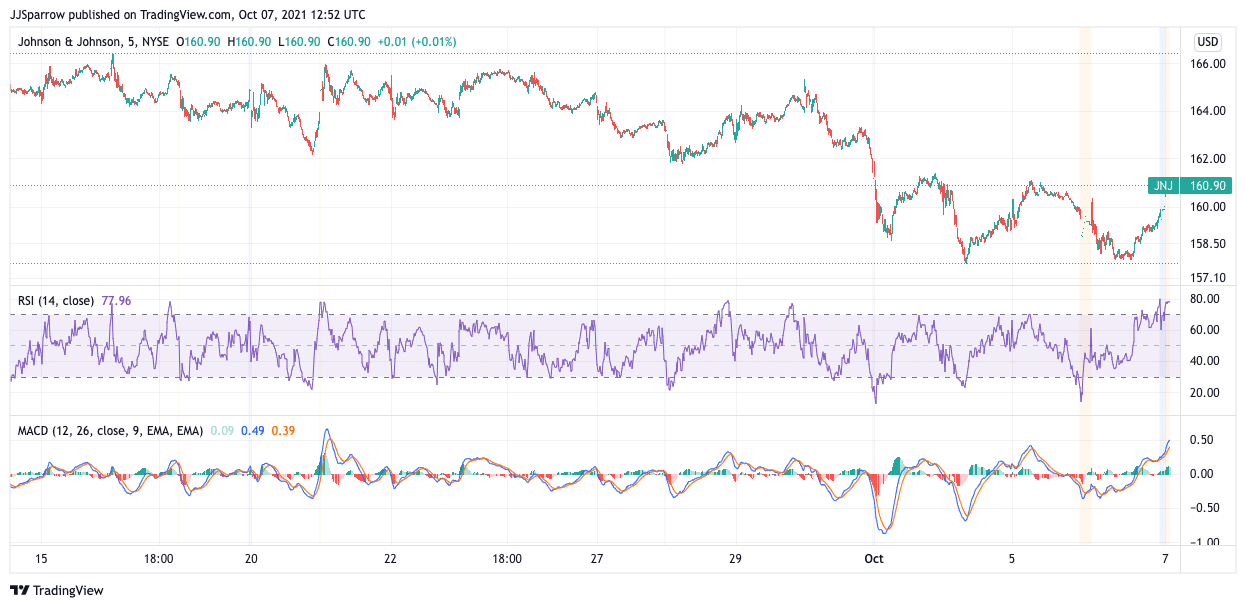
Task: Click the 166.00 price axis label
Action: 1207,63
